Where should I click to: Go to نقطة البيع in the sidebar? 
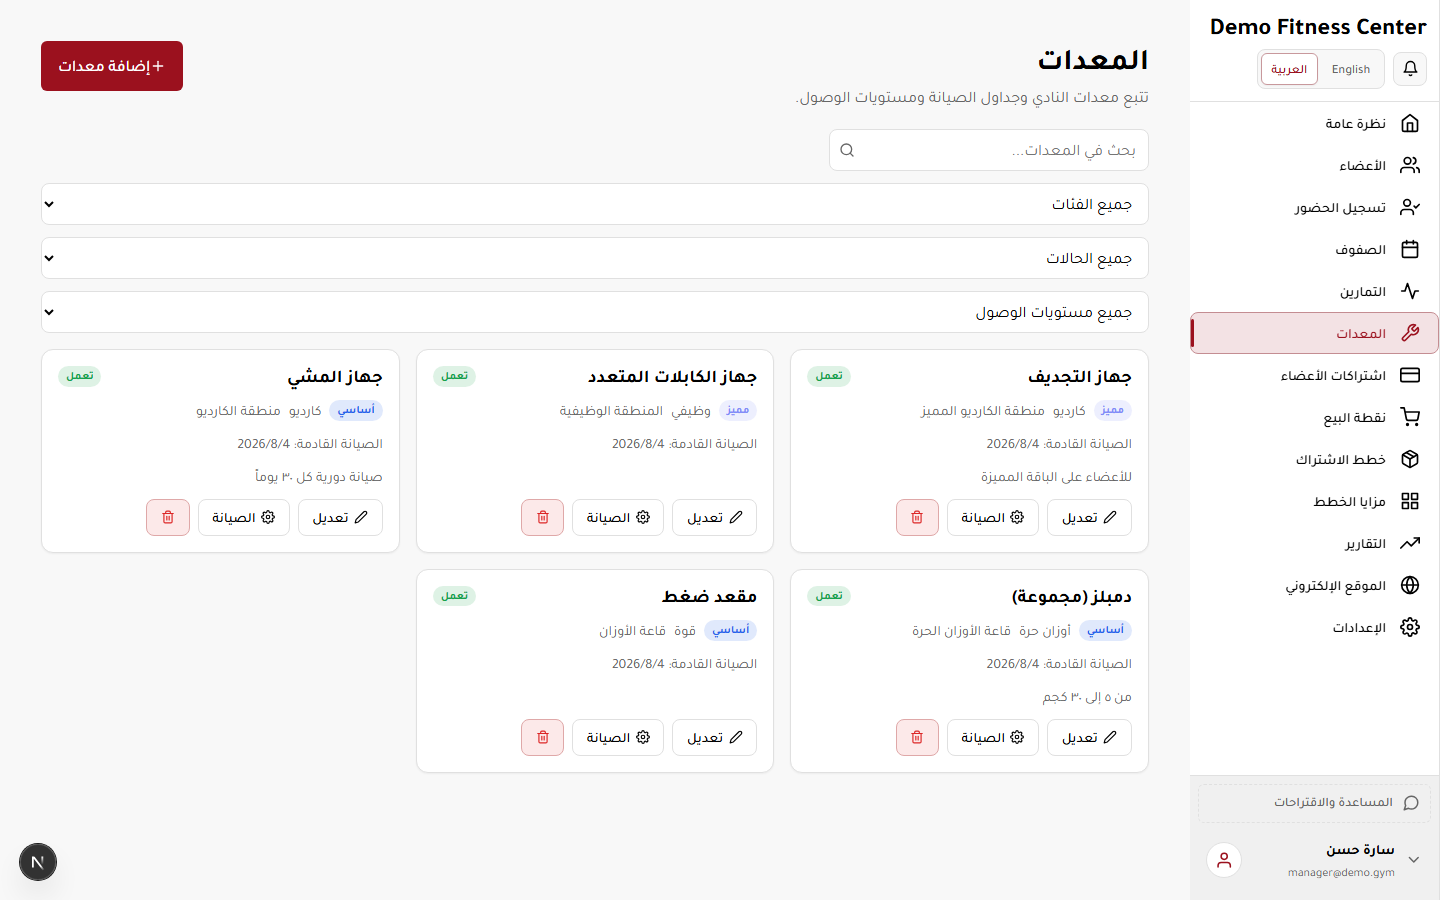coord(1314,417)
